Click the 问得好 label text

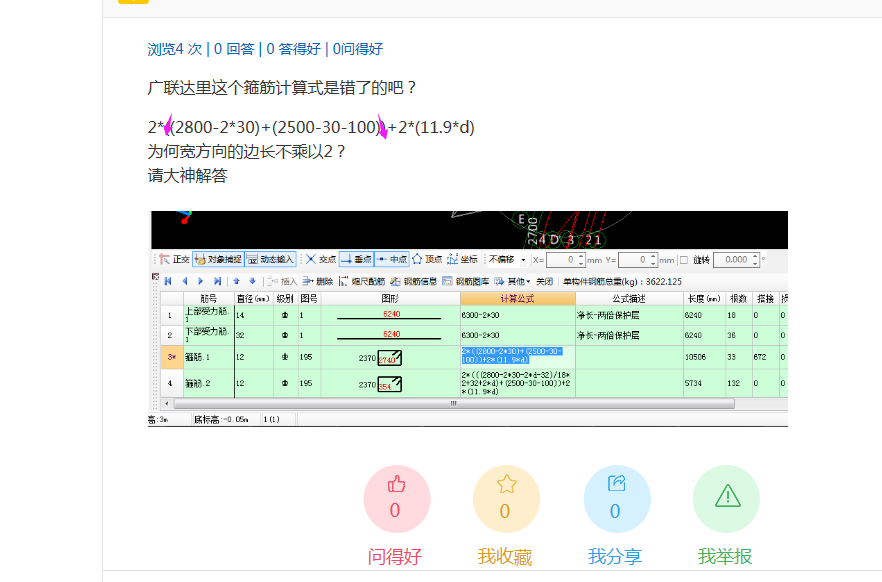(x=395, y=557)
